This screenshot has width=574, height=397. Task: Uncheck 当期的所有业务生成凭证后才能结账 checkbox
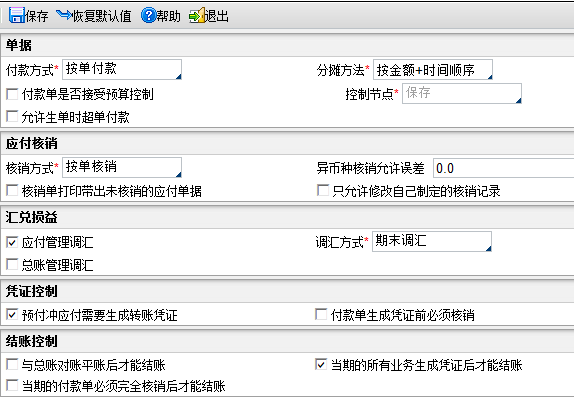[x=321, y=364]
